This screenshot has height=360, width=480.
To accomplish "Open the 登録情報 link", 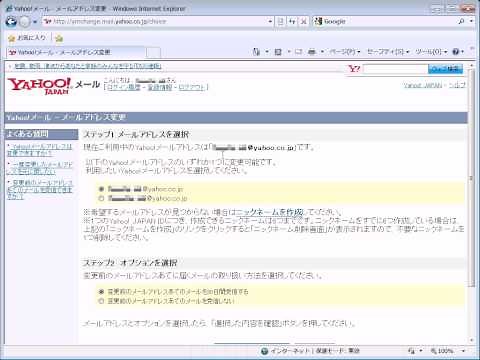I will tap(160, 87).
